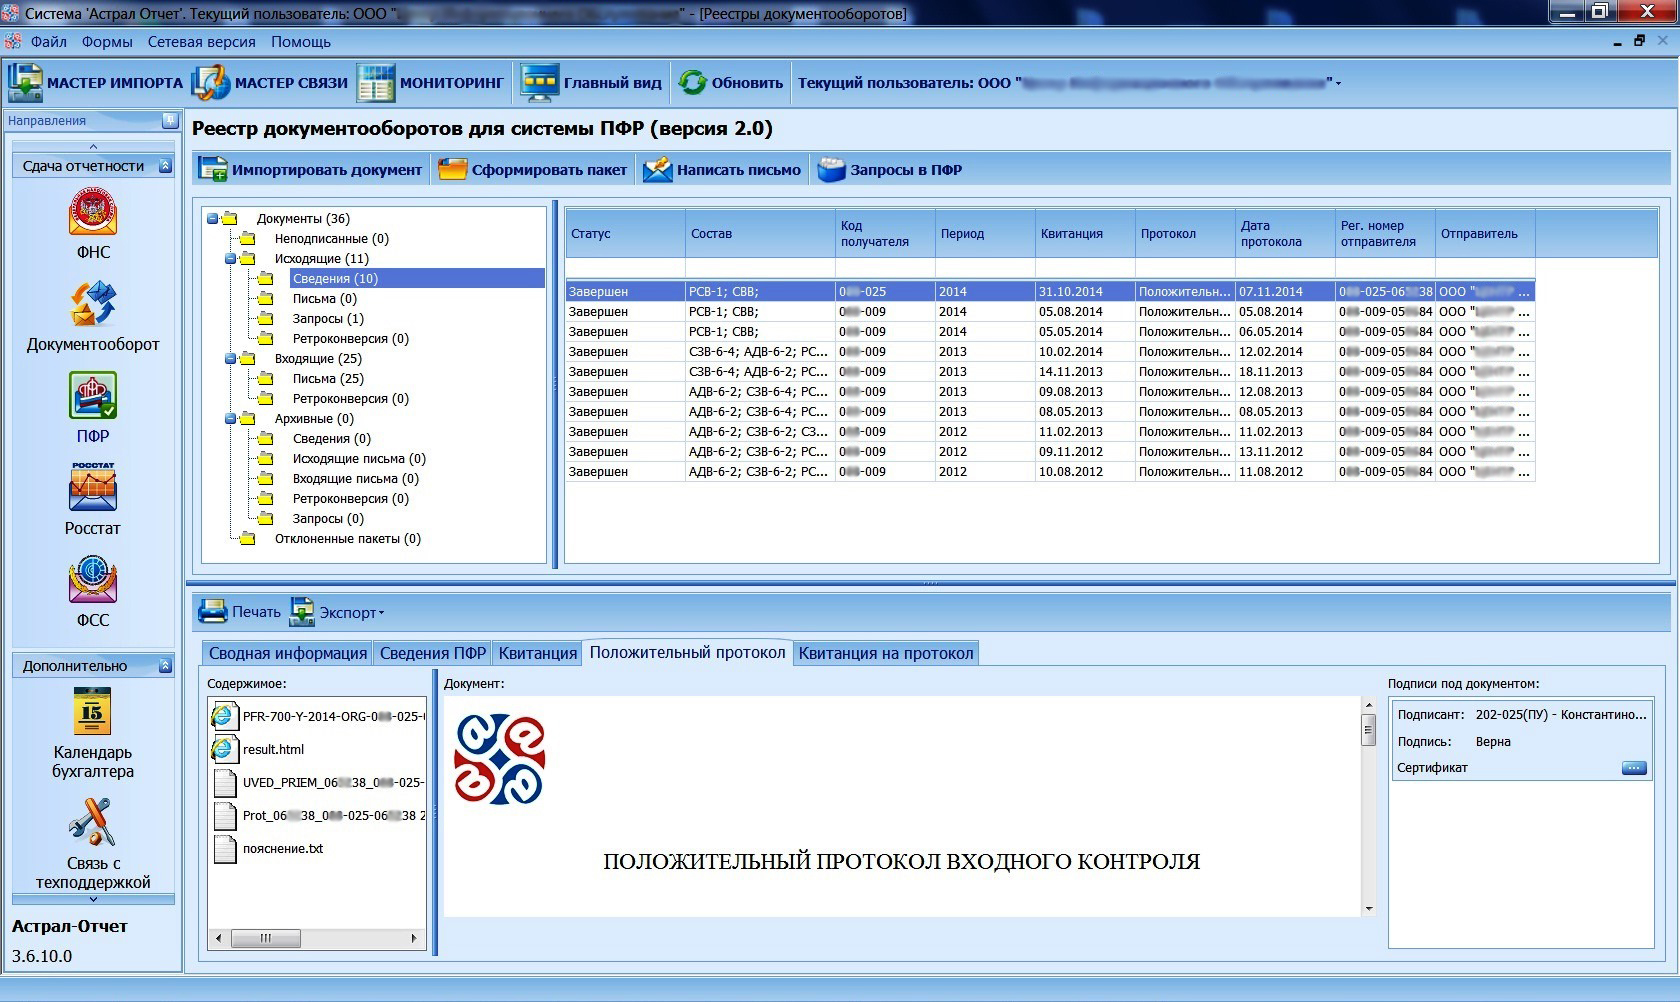Select the row with receipt 10.08.2012
This screenshot has width=1680, height=1002.
click(x=1050, y=472)
